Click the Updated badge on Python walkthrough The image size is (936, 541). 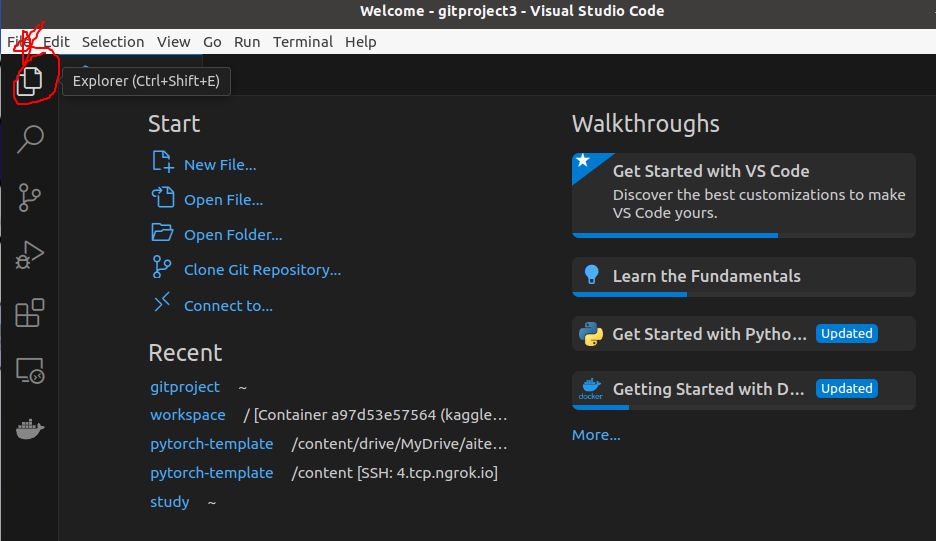[x=846, y=334]
